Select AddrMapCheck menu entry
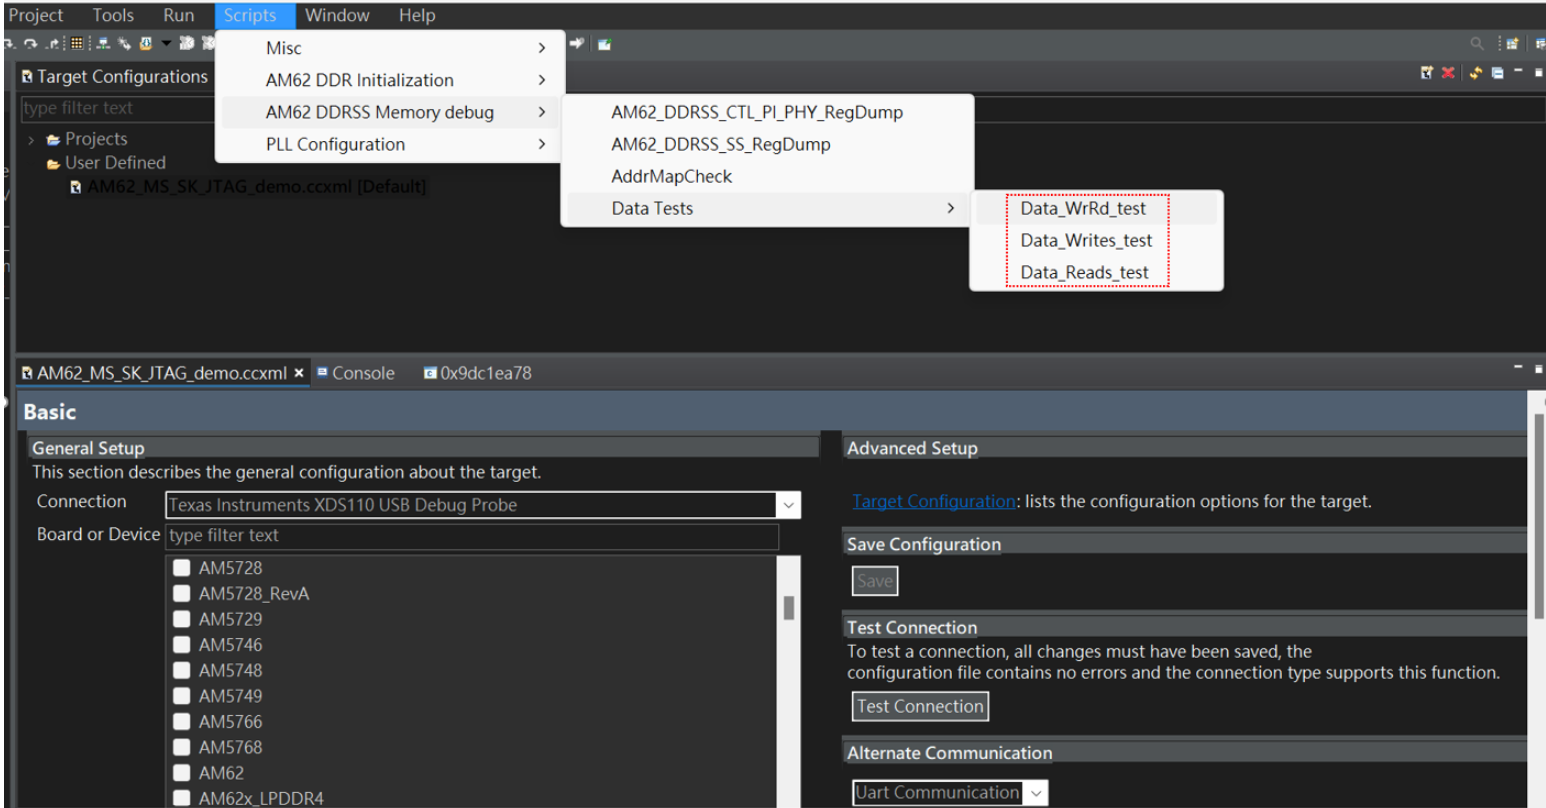 767,176
